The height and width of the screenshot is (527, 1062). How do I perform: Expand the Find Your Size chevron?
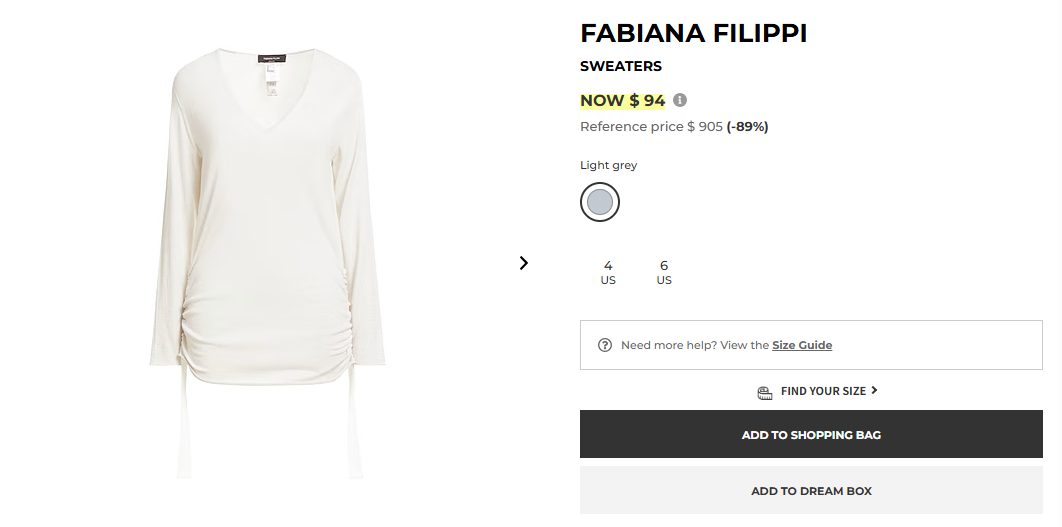[874, 390]
